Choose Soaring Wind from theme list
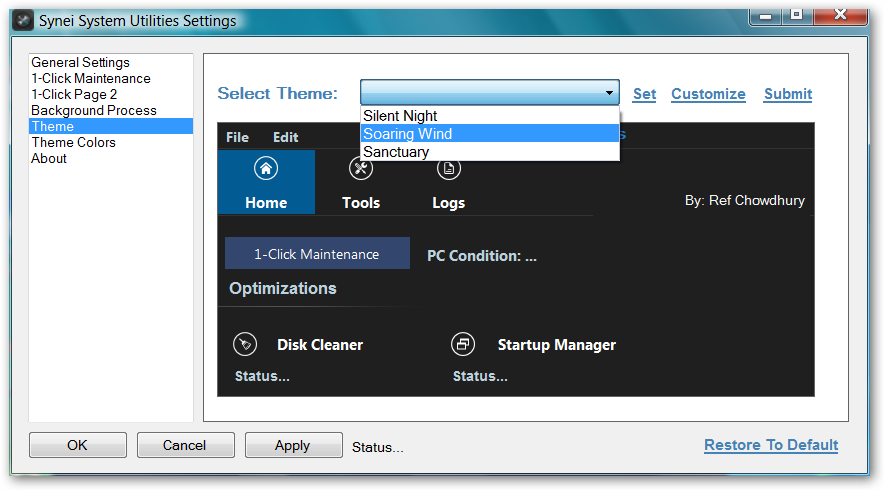Image resolution: width=884 pixels, height=490 pixels. (x=489, y=134)
